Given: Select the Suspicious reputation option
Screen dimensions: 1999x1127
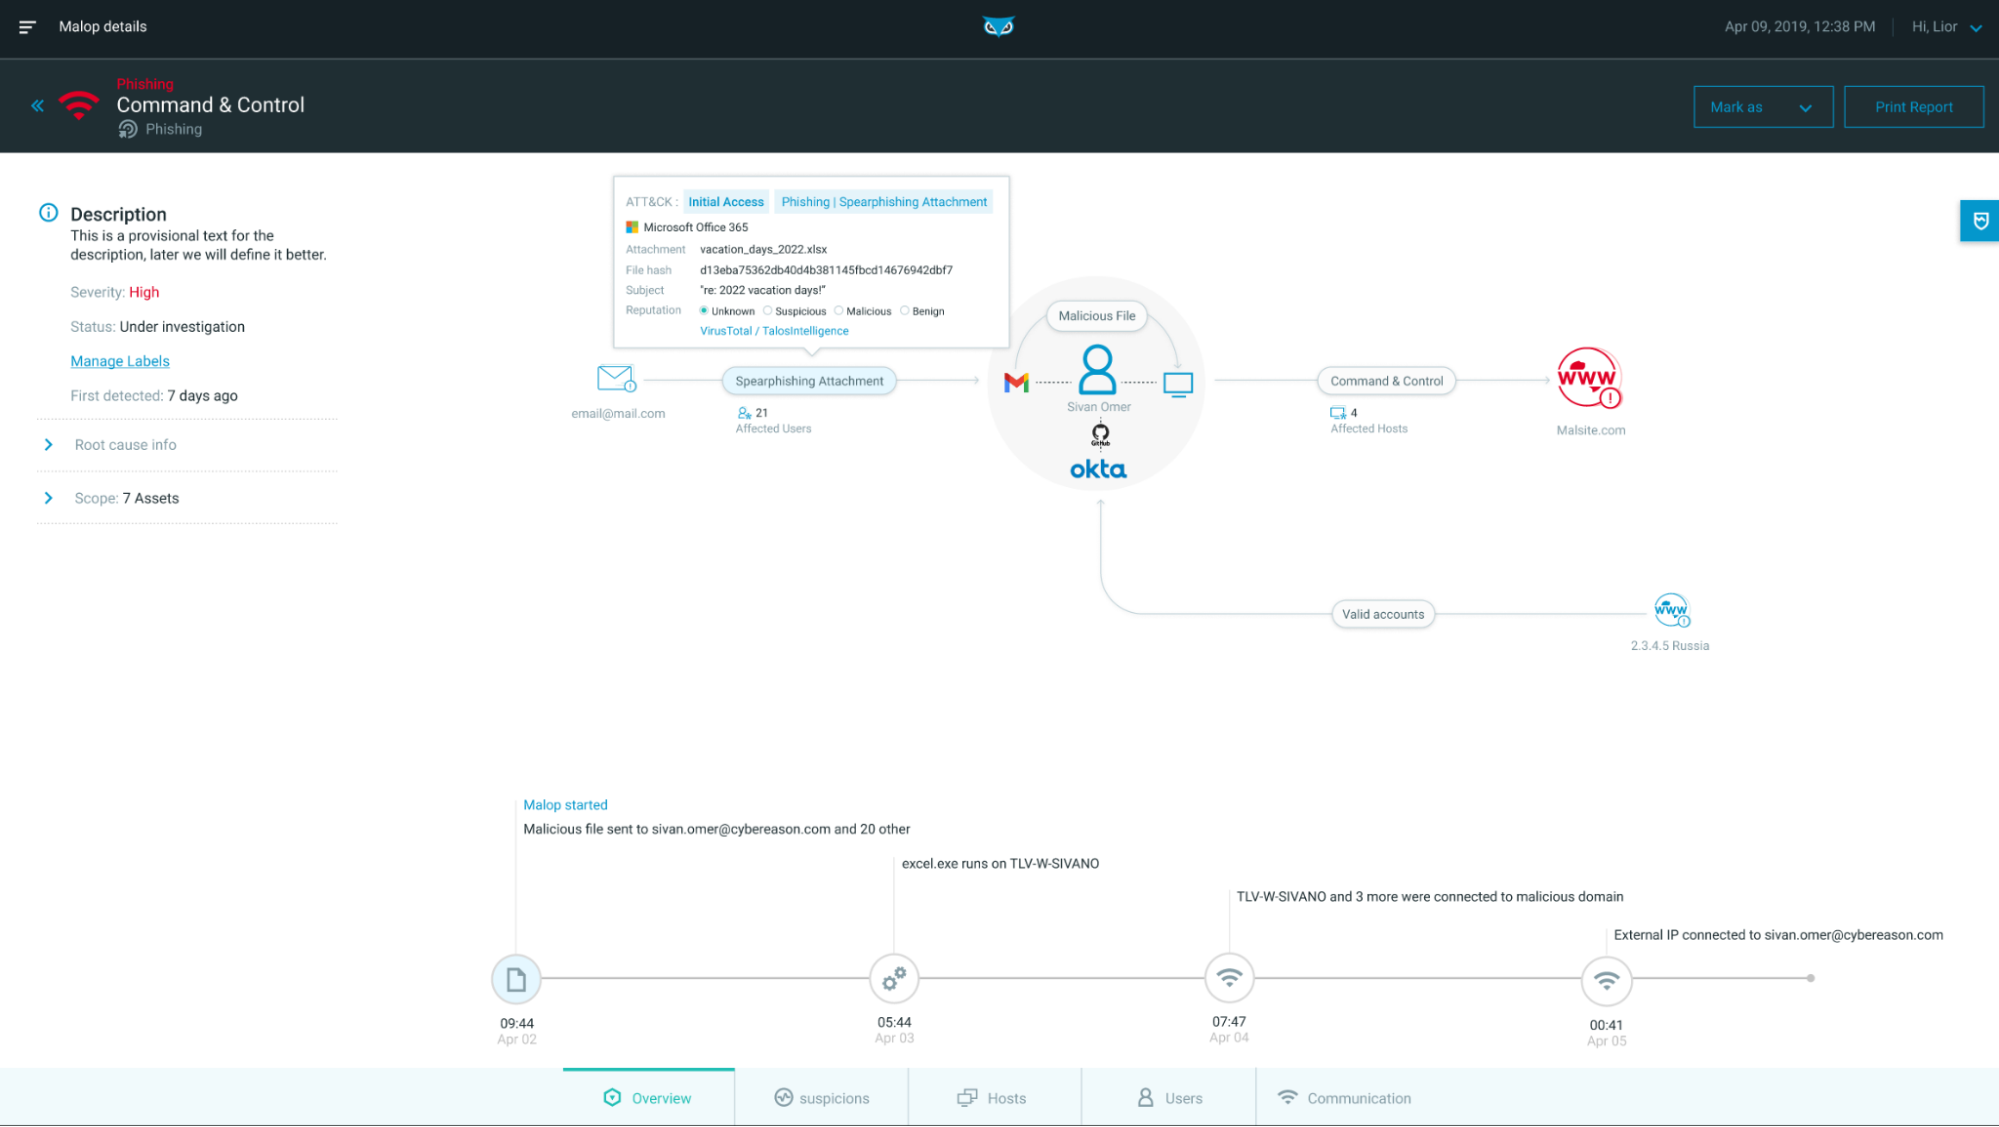Looking at the screenshot, I should point(767,311).
